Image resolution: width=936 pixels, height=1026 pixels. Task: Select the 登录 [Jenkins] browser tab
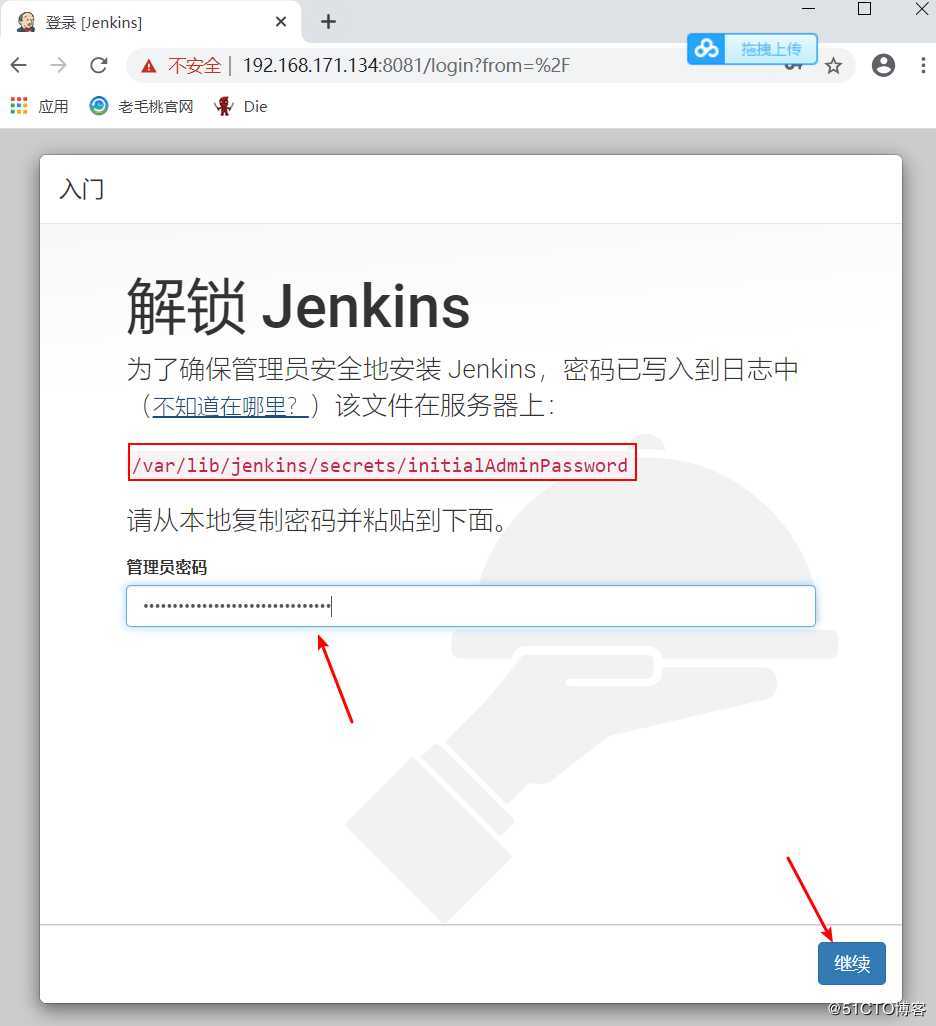[x=151, y=22]
